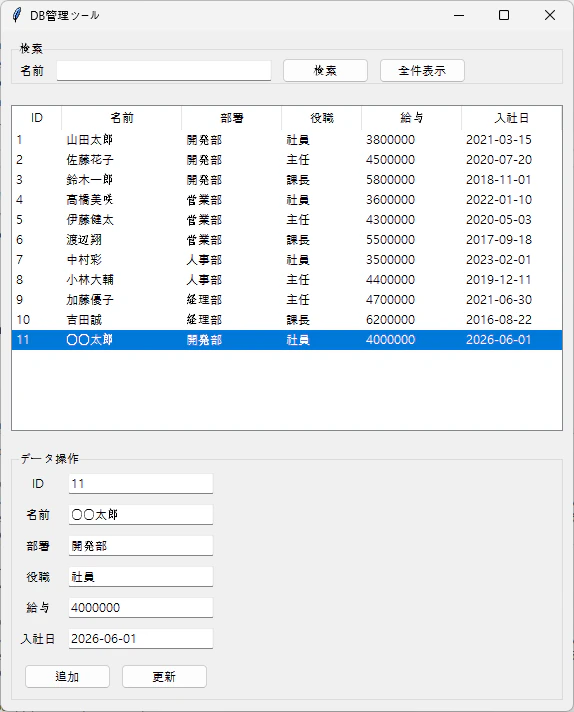Click the 給与 column header
Image resolution: width=574 pixels, height=712 pixels.
pos(411,118)
